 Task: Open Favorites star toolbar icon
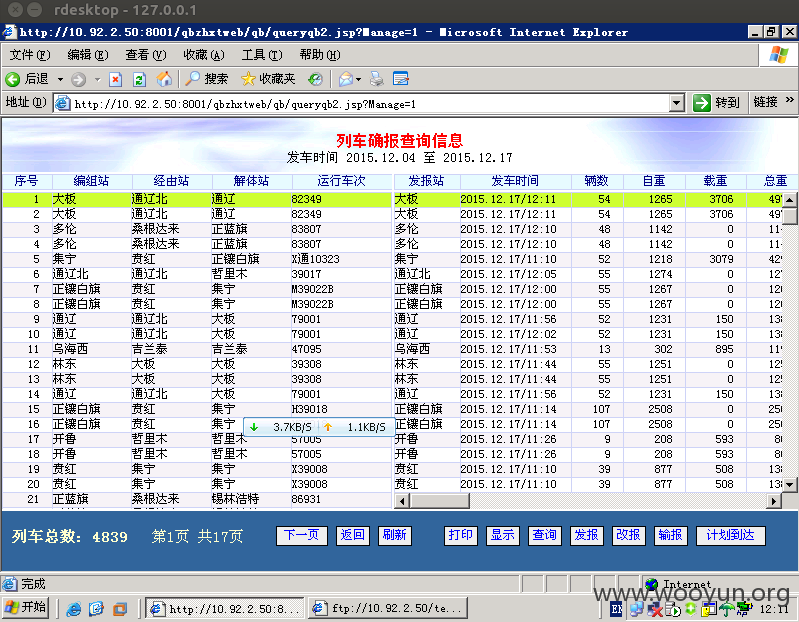tap(248, 78)
